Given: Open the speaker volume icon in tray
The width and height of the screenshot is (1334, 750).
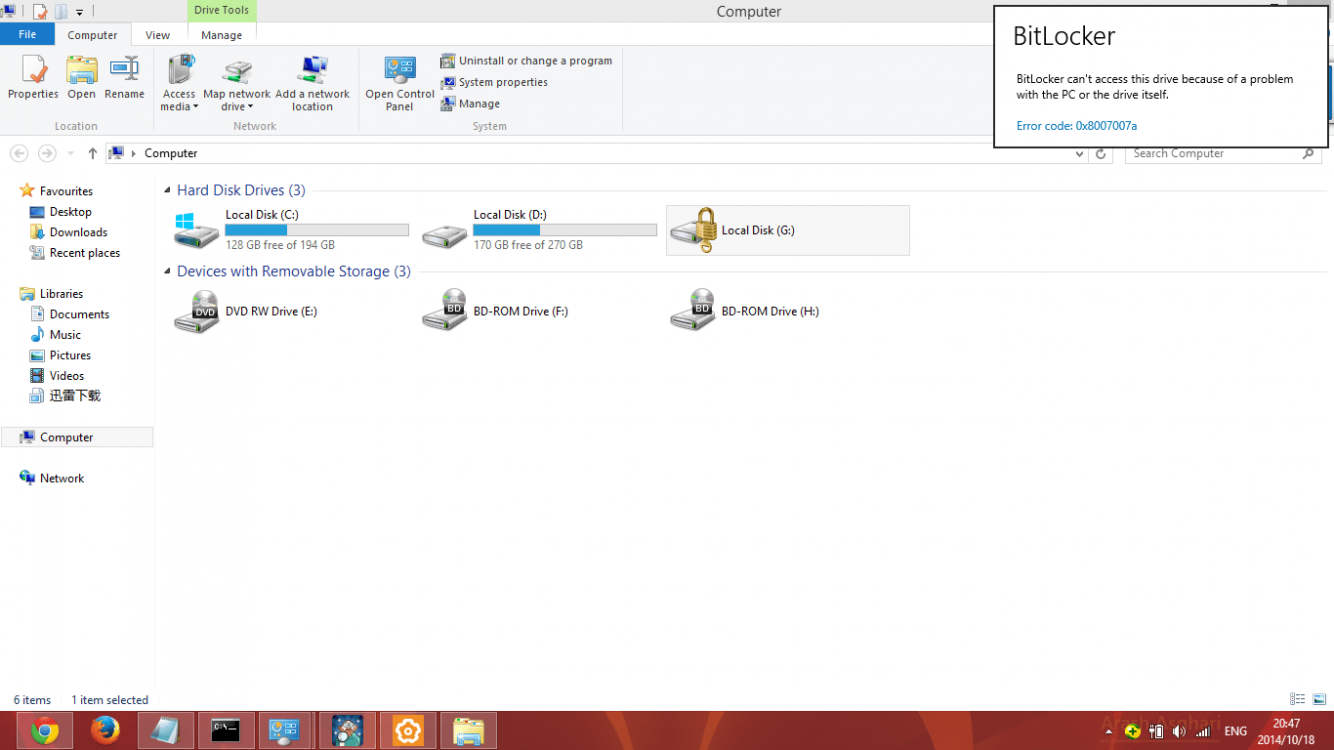Looking at the screenshot, I should 1177,731.
